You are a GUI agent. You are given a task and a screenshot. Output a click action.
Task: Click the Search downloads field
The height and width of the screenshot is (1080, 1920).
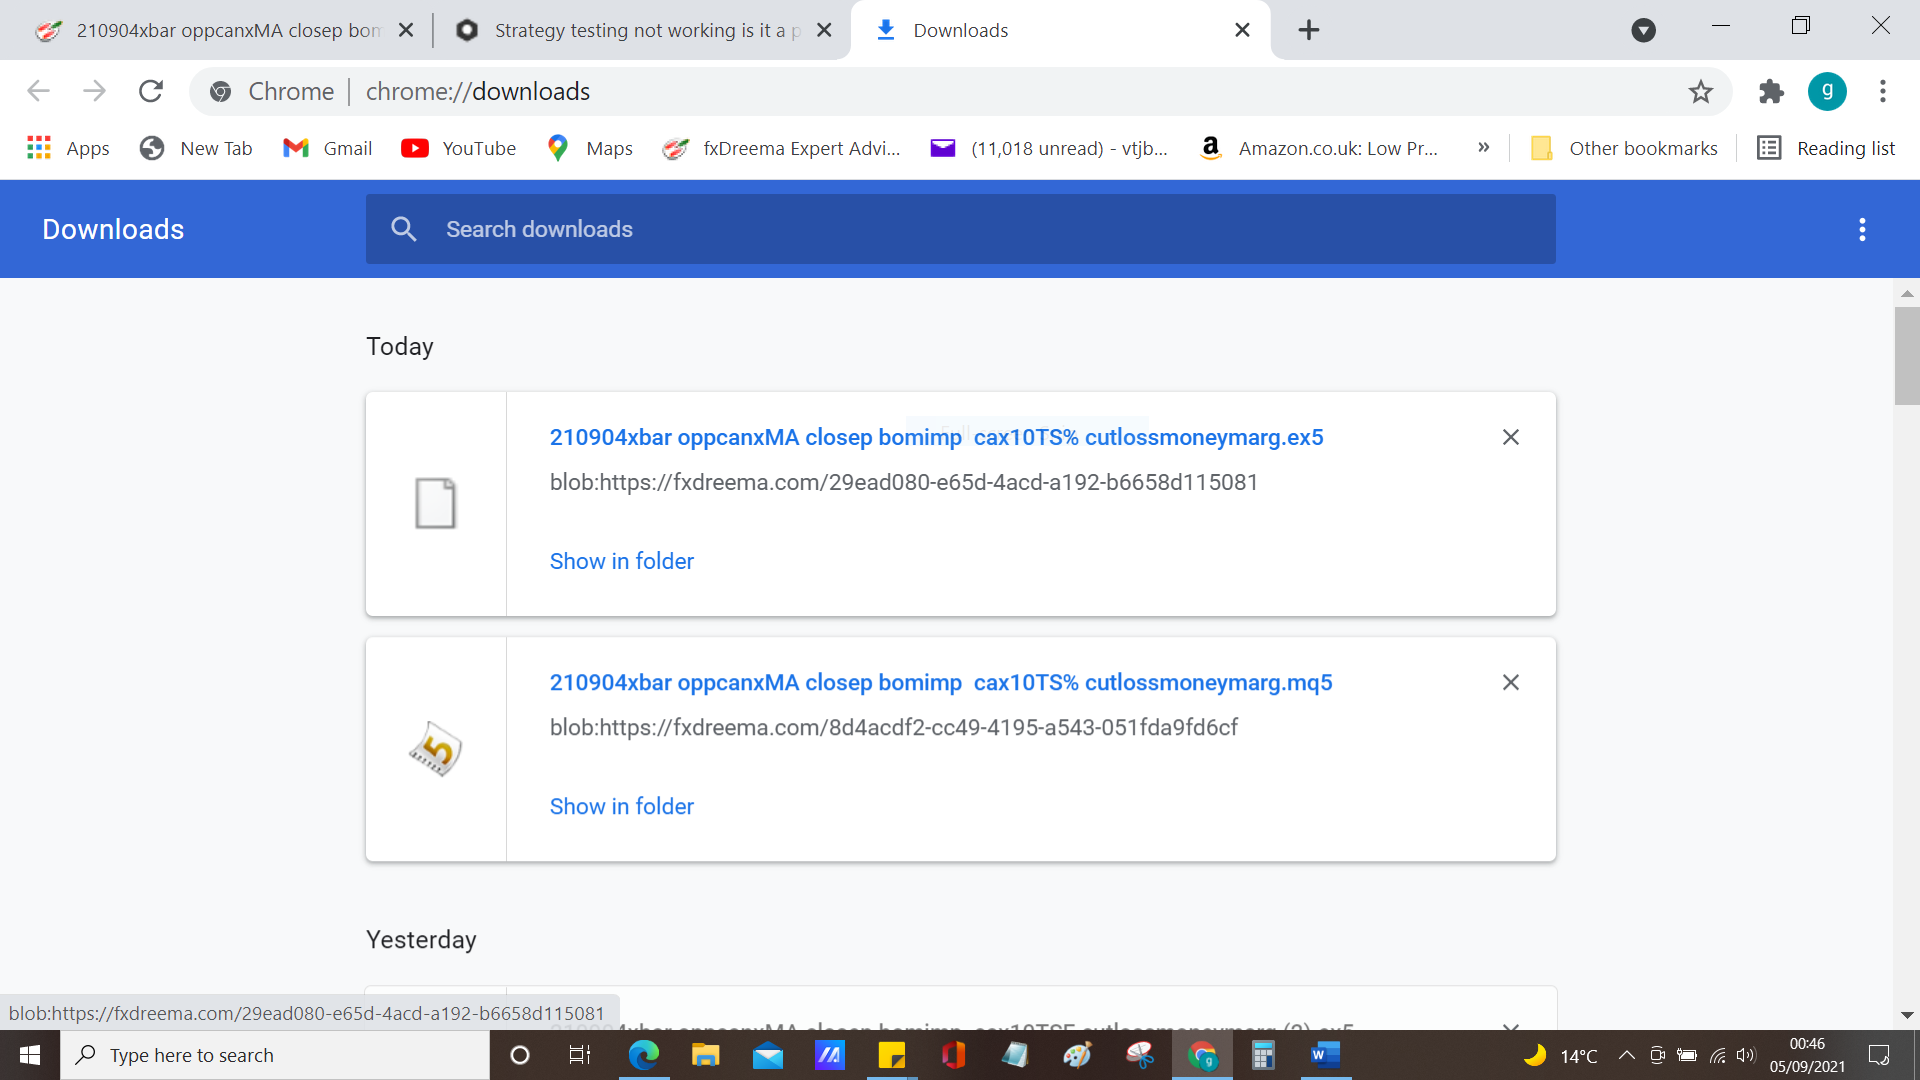coord(960,229)
